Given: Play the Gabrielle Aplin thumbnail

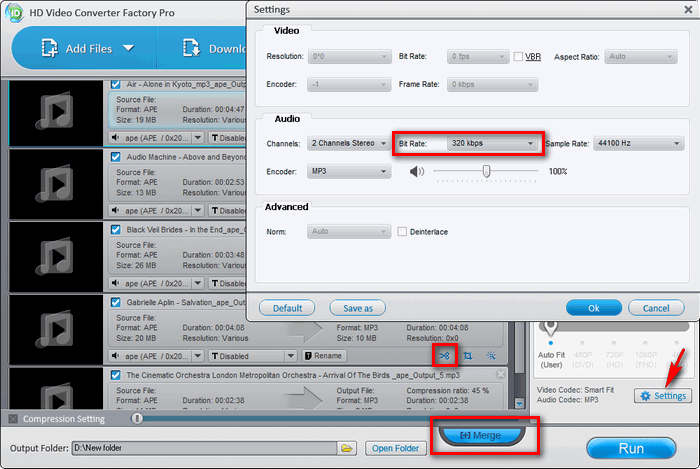Looking at the screenshot, I should click(x=56, y=329).
